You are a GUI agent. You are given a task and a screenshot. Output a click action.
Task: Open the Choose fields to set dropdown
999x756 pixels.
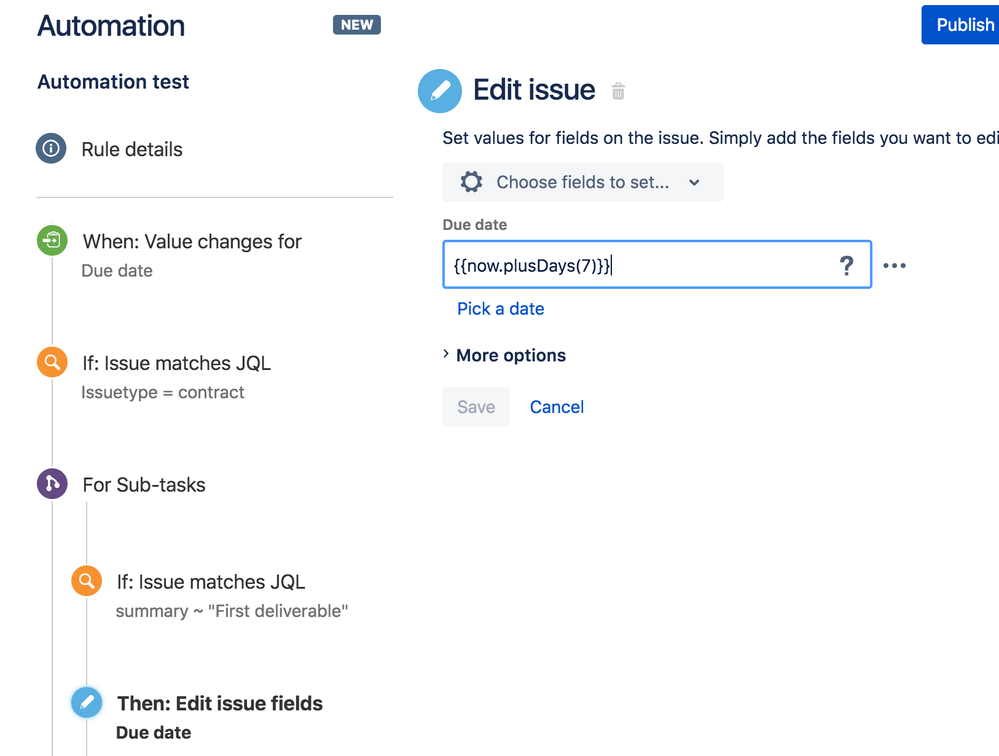pos(582,182)
